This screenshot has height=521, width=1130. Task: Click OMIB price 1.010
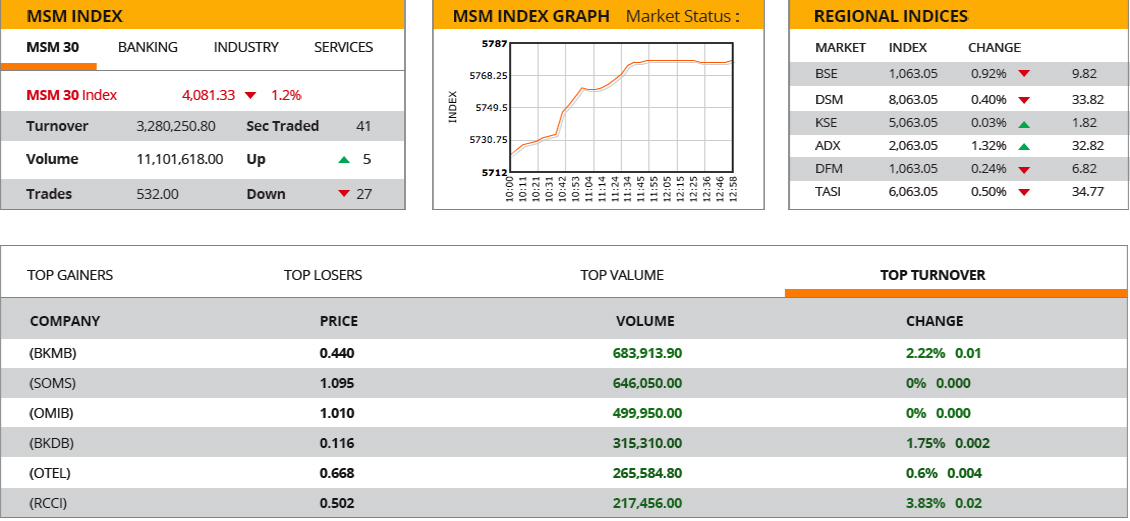[337, 414]
